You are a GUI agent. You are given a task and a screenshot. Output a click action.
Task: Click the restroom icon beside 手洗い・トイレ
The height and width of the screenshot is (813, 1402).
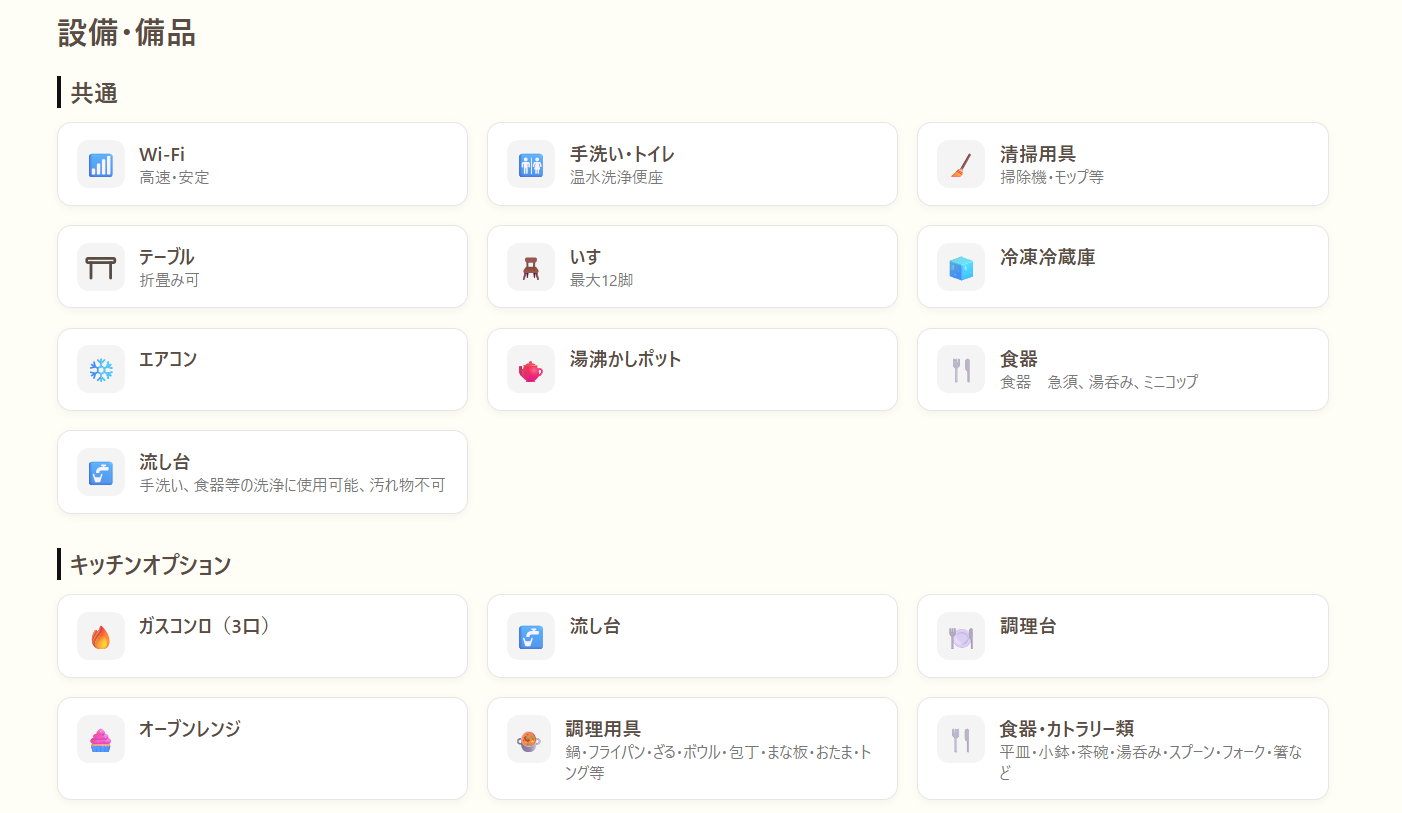531,165
